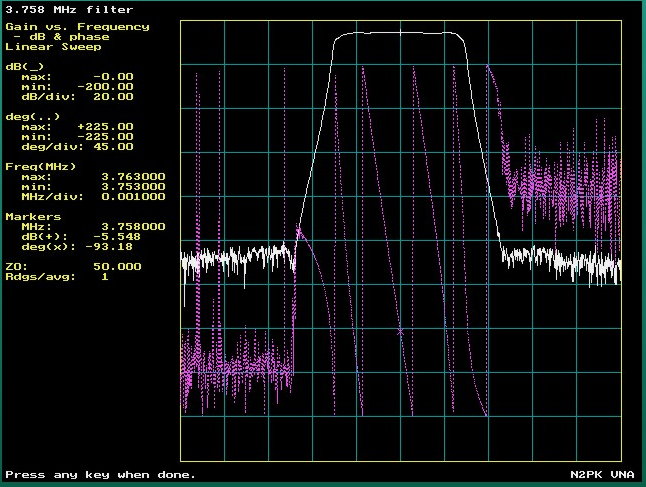Click the MHz/div value 0.001000

pyautogui.click(x=133, y=196)
